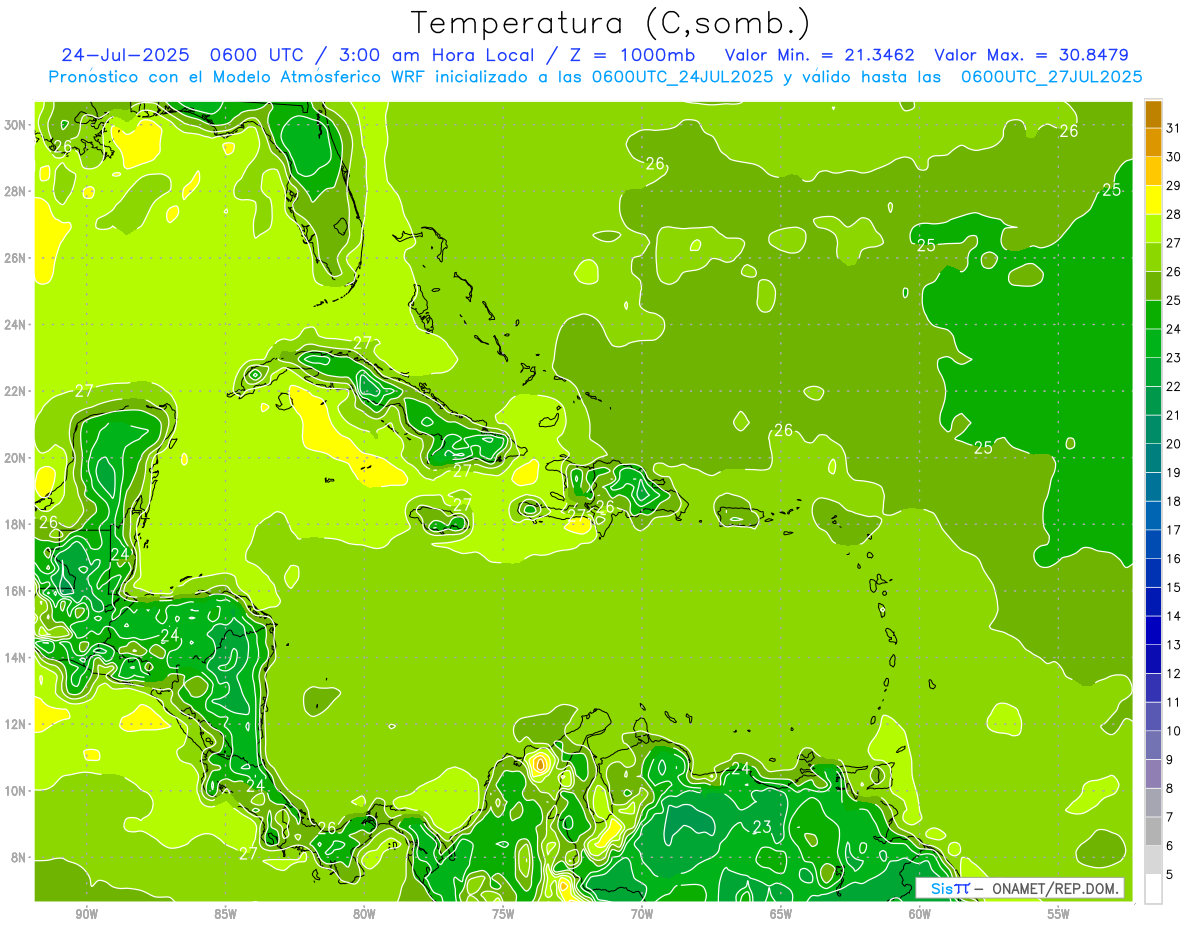Click the value 5 on color legend
The height and width of the screenshot is (927, 1200).
click(x=1170, y=874)
